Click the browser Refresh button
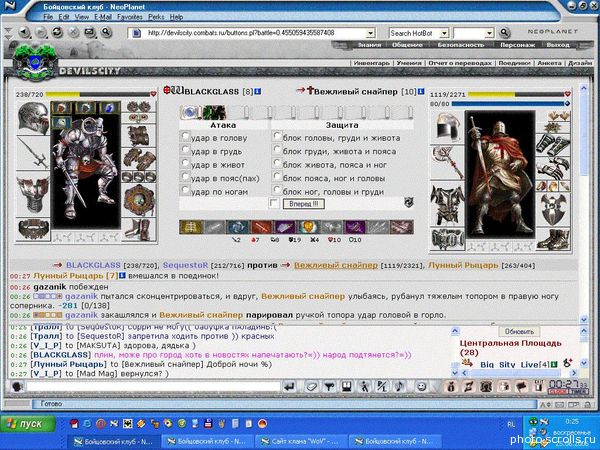 pos(57,32)
